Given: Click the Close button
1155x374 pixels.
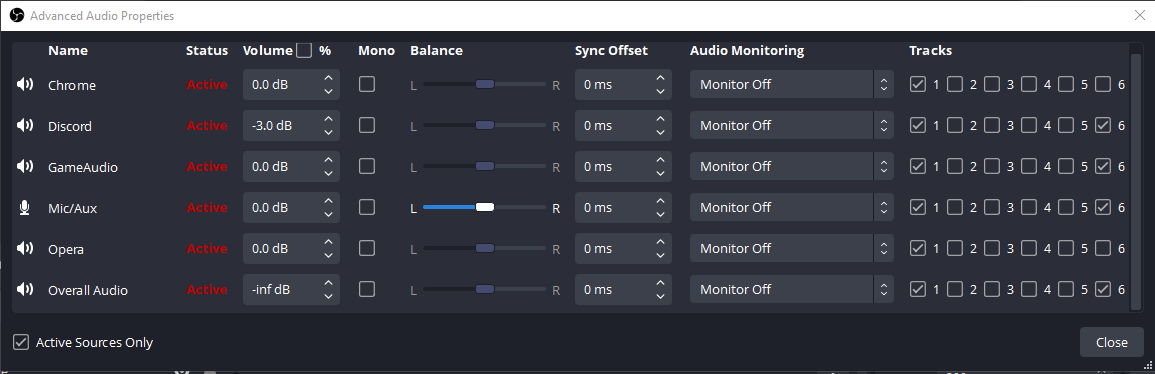Looking at the screenshot, I should (x=1112, y=342).
